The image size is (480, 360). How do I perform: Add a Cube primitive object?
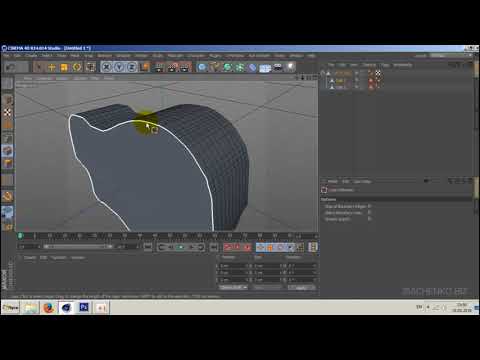(202, 67)
